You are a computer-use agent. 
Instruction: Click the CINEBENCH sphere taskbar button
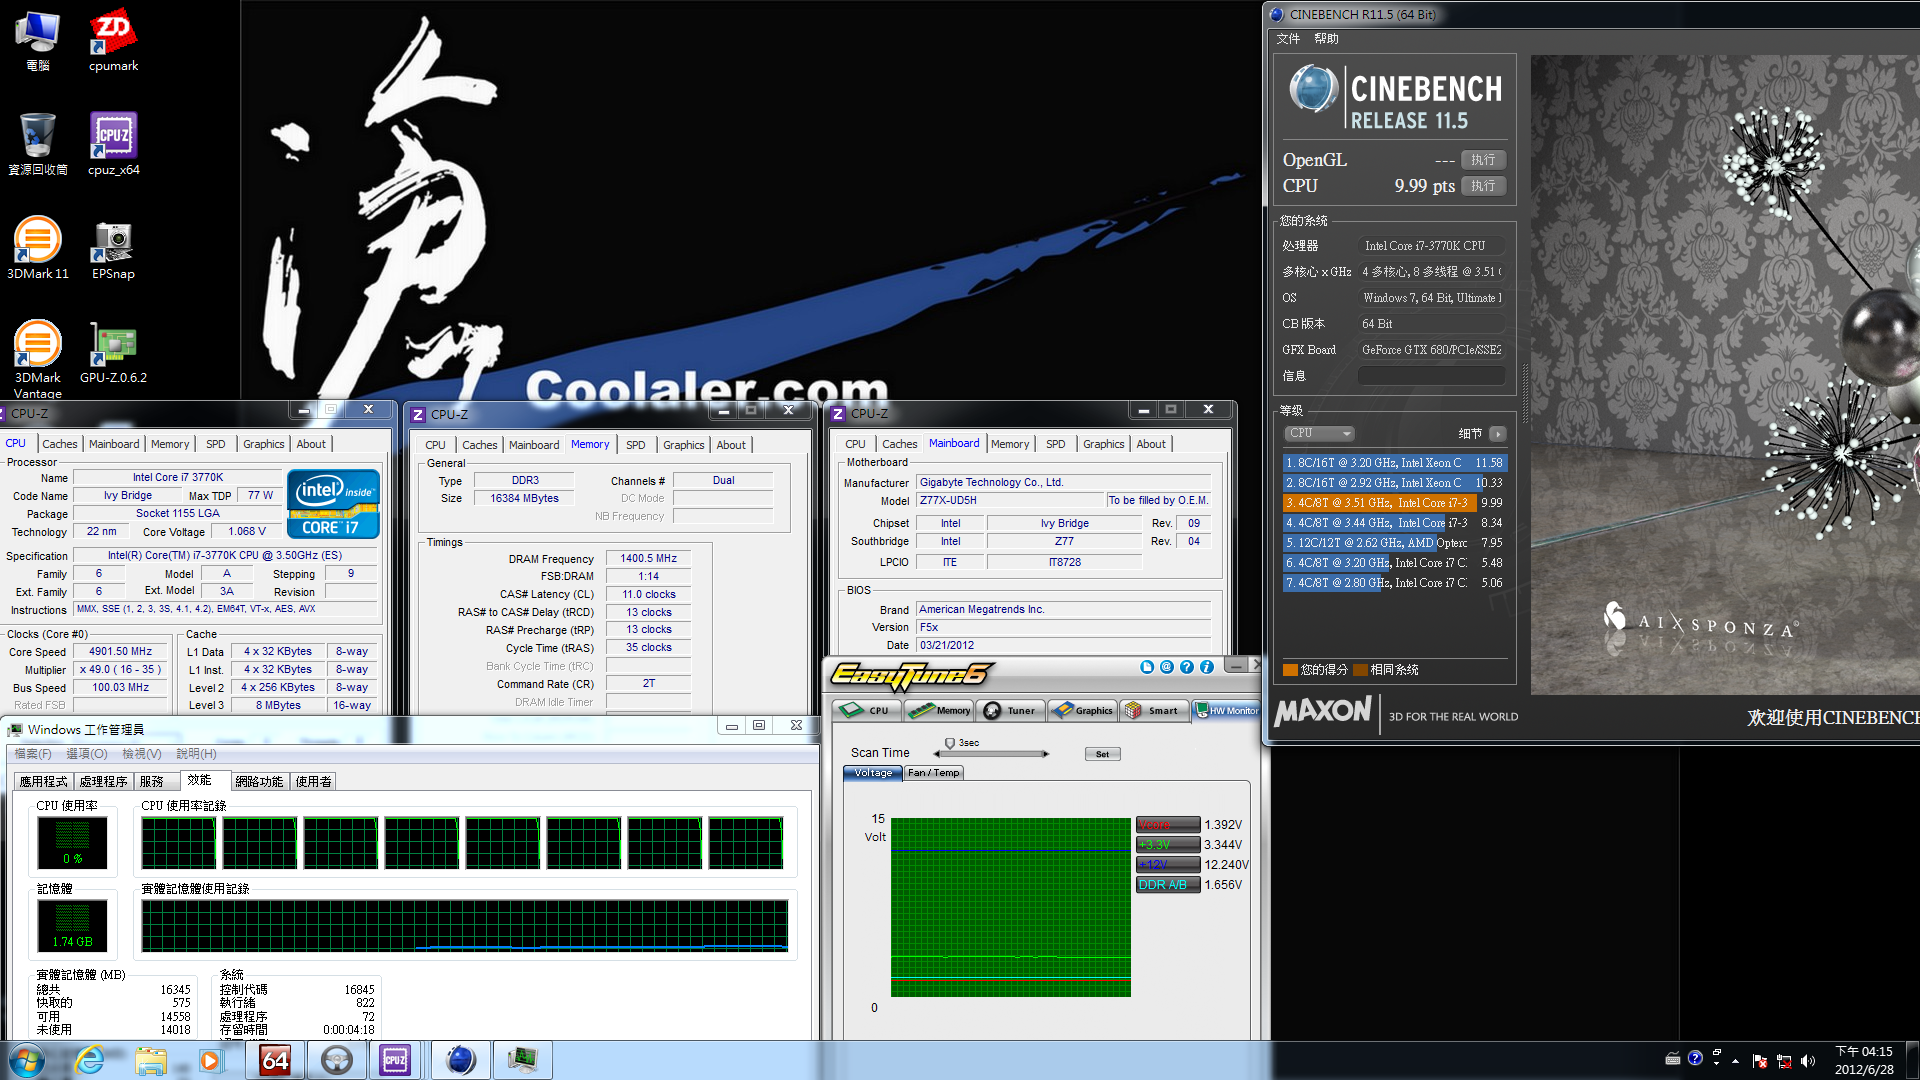click(x=460, y=1060)
